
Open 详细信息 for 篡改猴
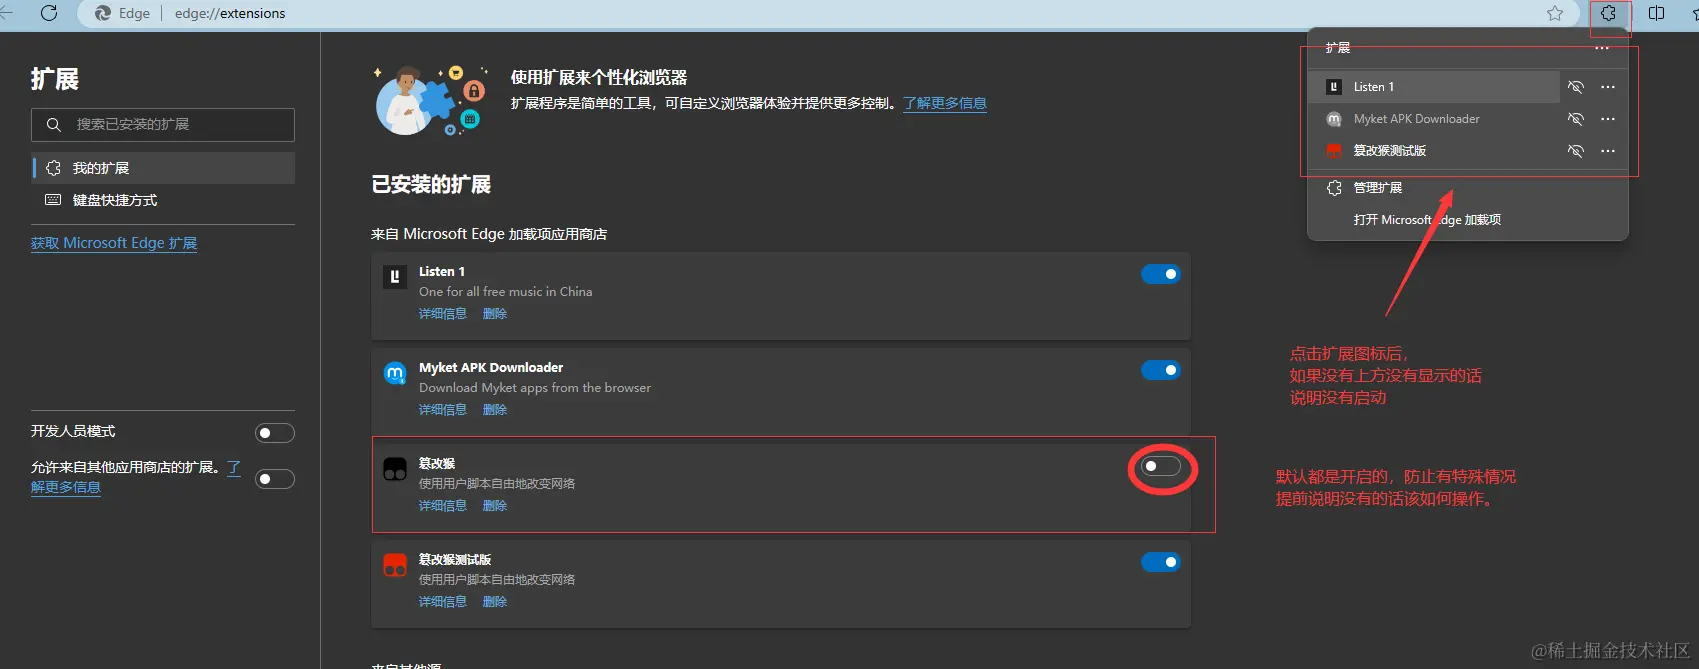click(x=443, y=506)
